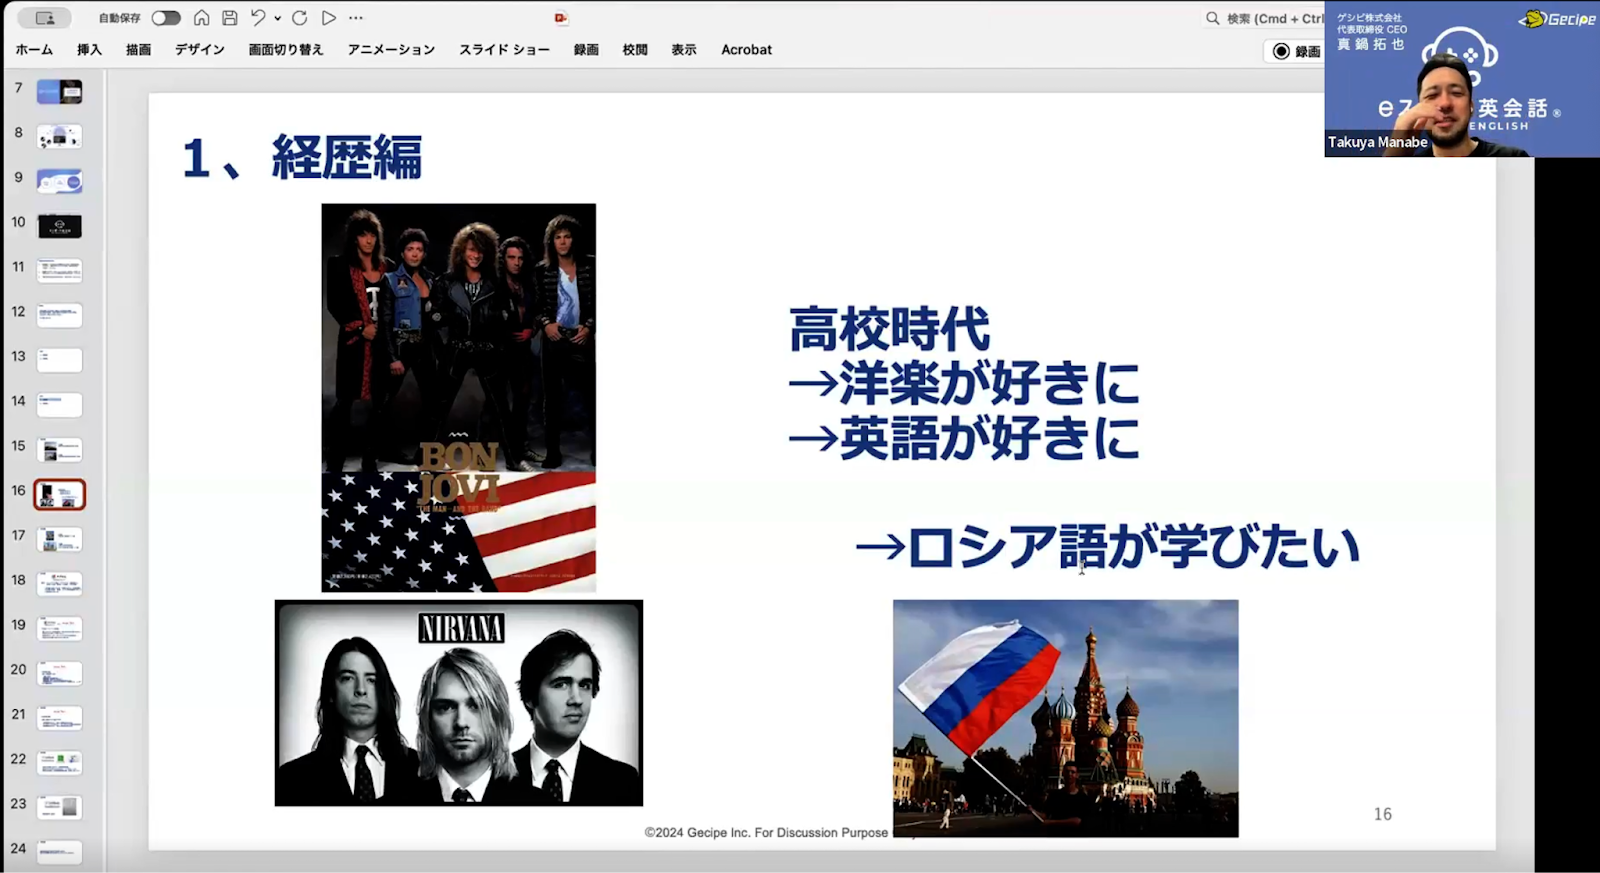Open the 表示 ribbon tab
The height and width of the screenshot is (873, 1600).
[684, 50]
